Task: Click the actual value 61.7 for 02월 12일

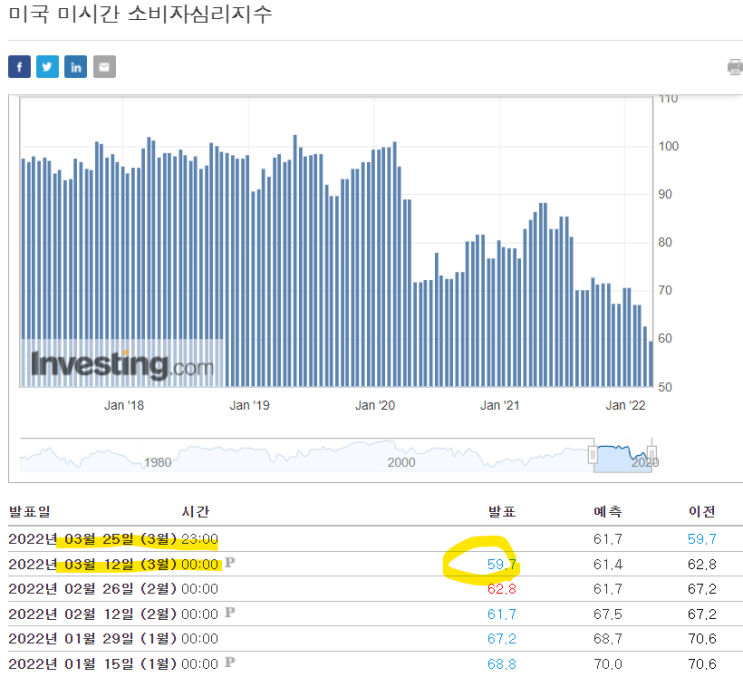Action: point(502,615)
